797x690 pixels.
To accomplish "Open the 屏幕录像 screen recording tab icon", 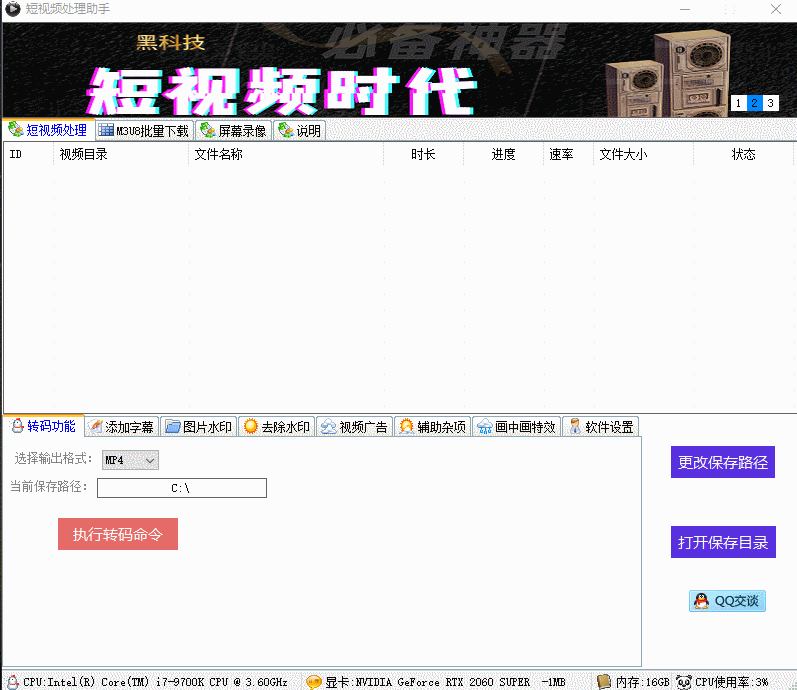I will [207, 130].
